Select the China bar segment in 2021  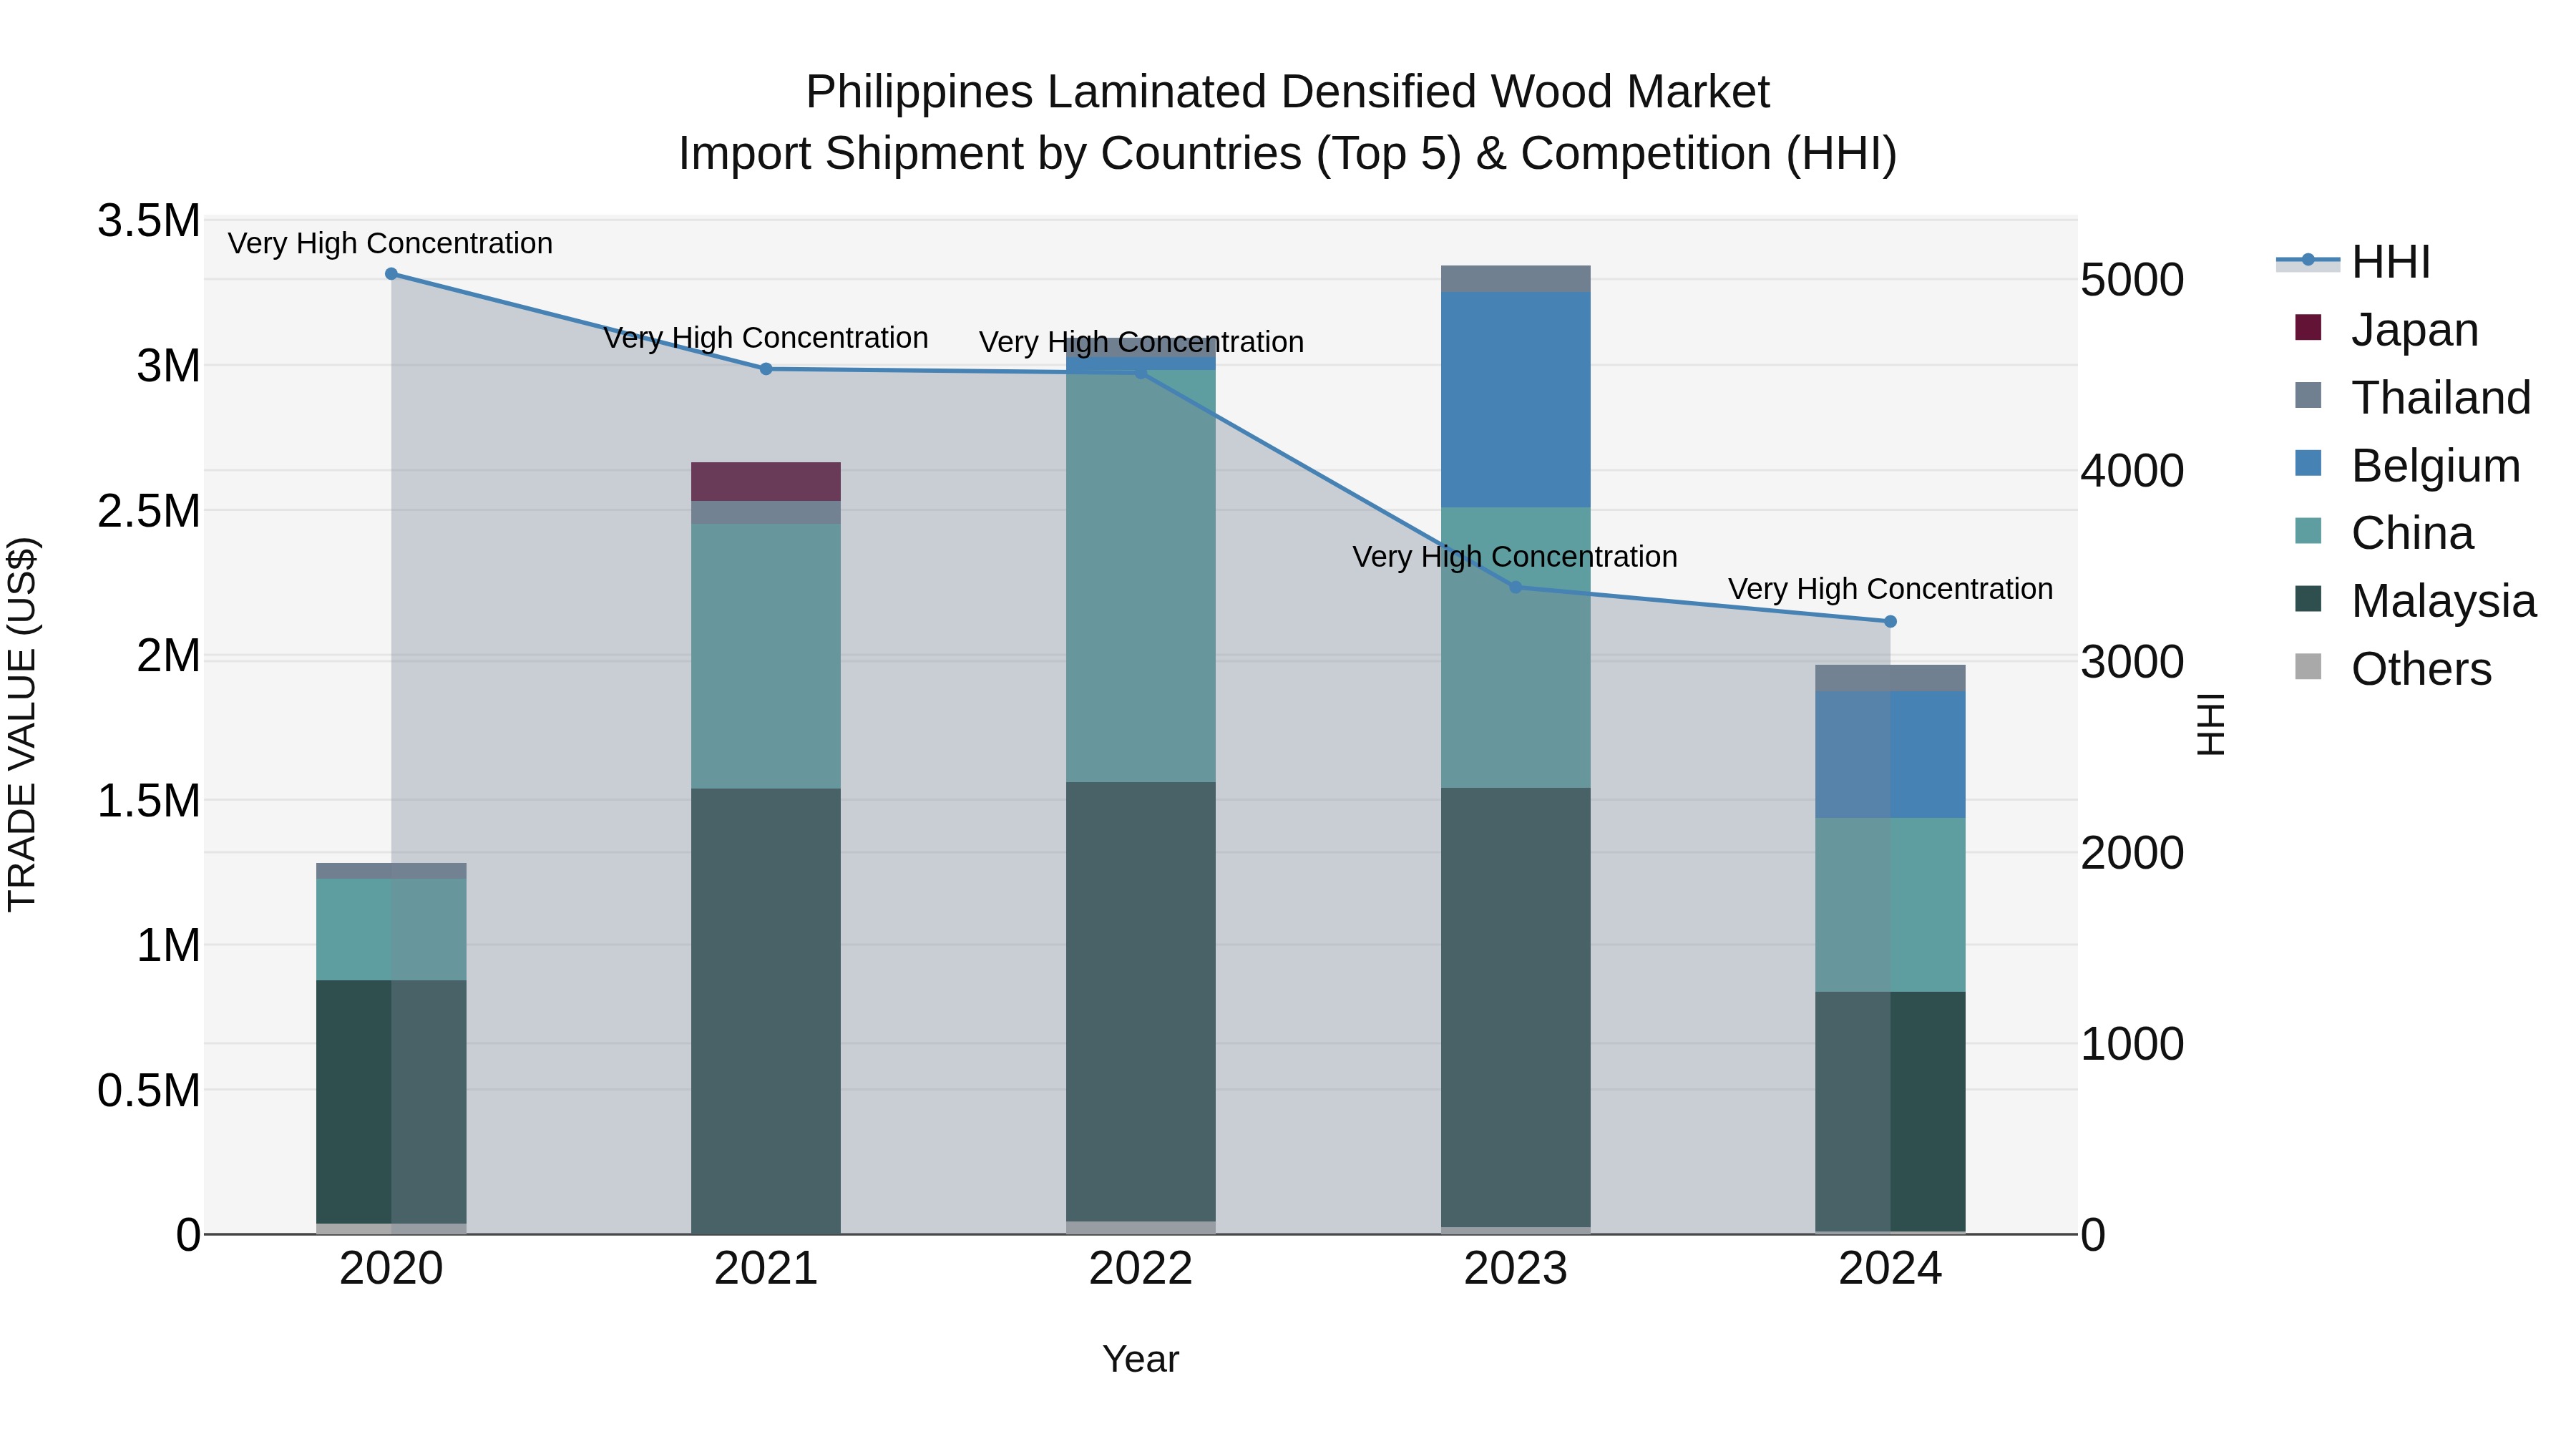coord(766,657)
